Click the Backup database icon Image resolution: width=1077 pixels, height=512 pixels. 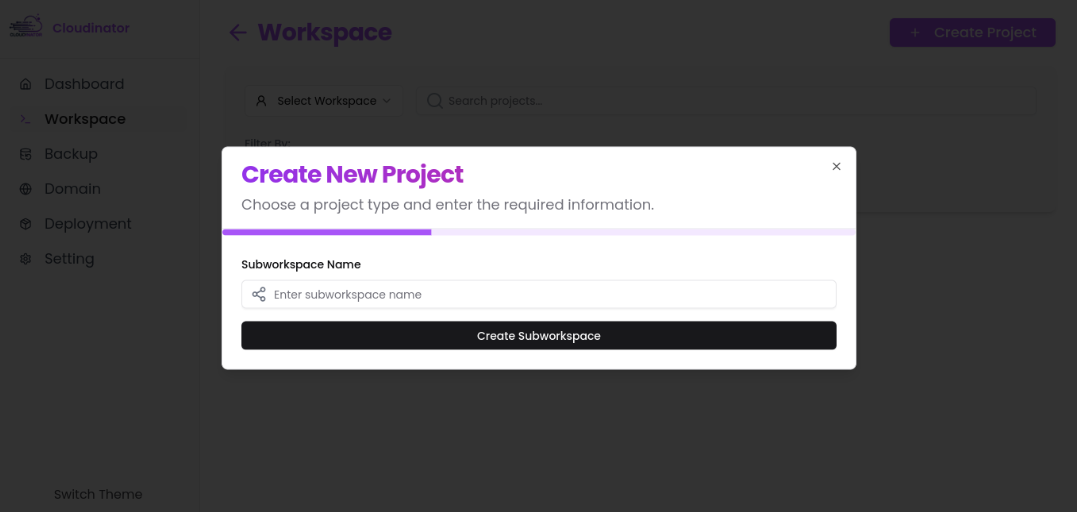(x=25, y=155)
